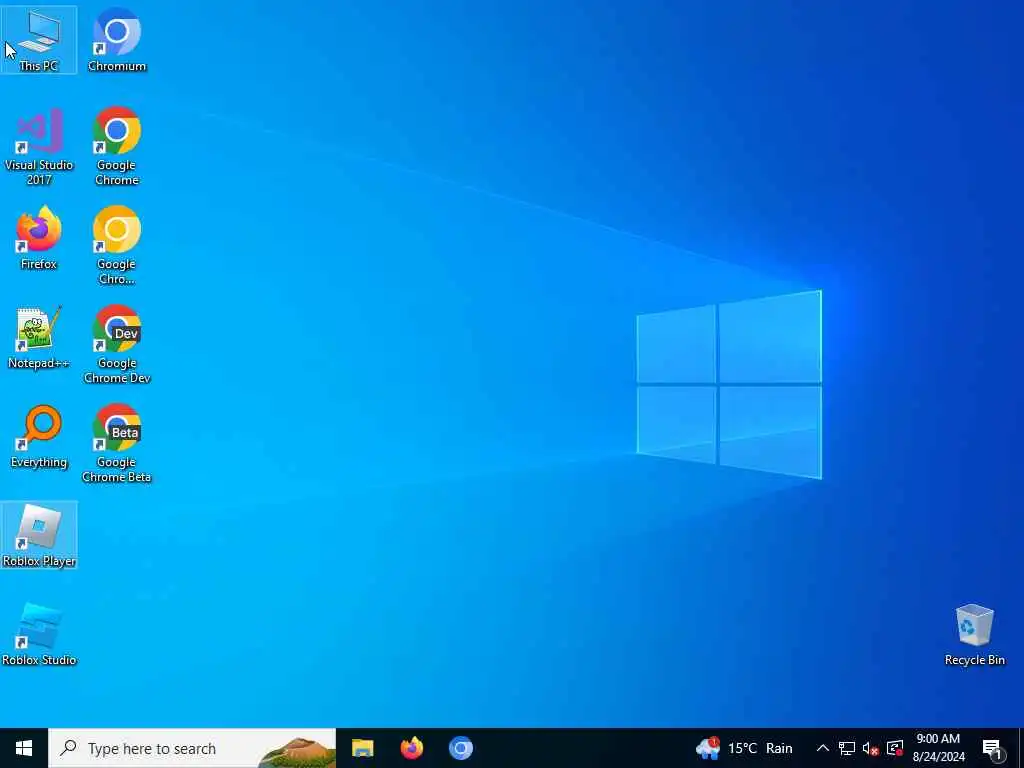Click the taskbar search box
Viewport: 1024px width, 768px height.
point(192,748)
